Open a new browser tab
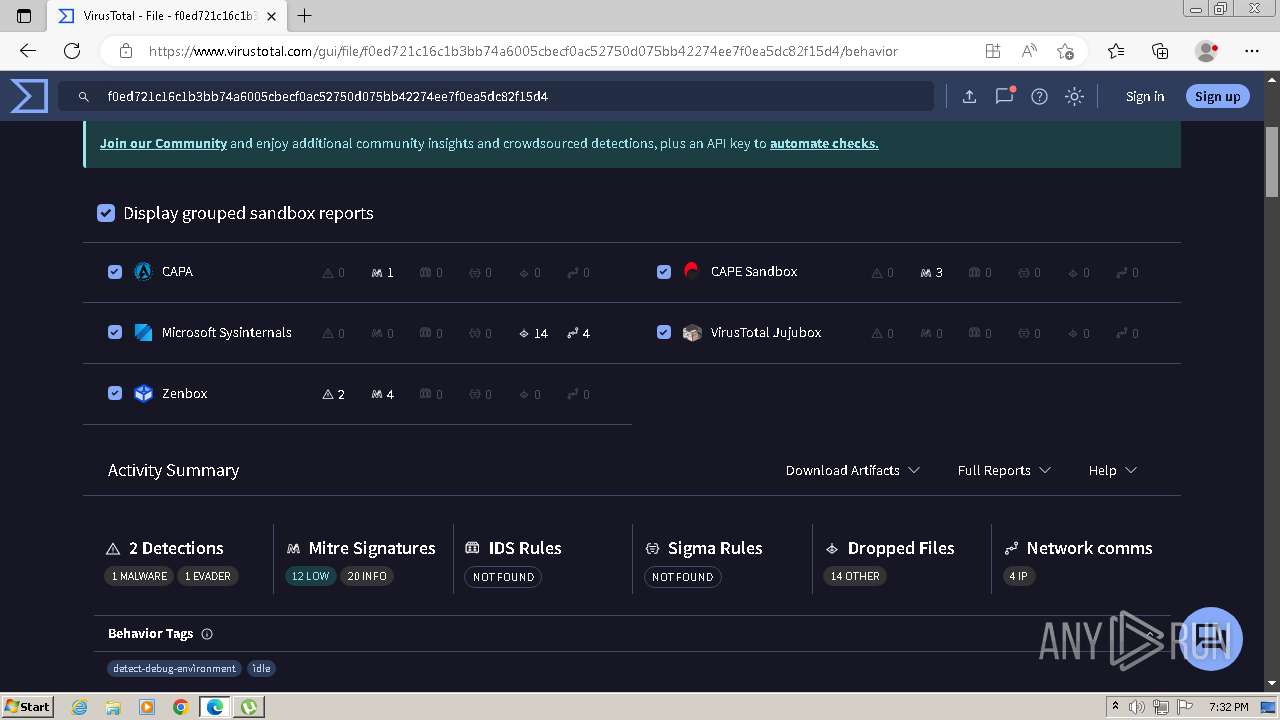This screenshot has width=1280, height=720. (305, 15)
